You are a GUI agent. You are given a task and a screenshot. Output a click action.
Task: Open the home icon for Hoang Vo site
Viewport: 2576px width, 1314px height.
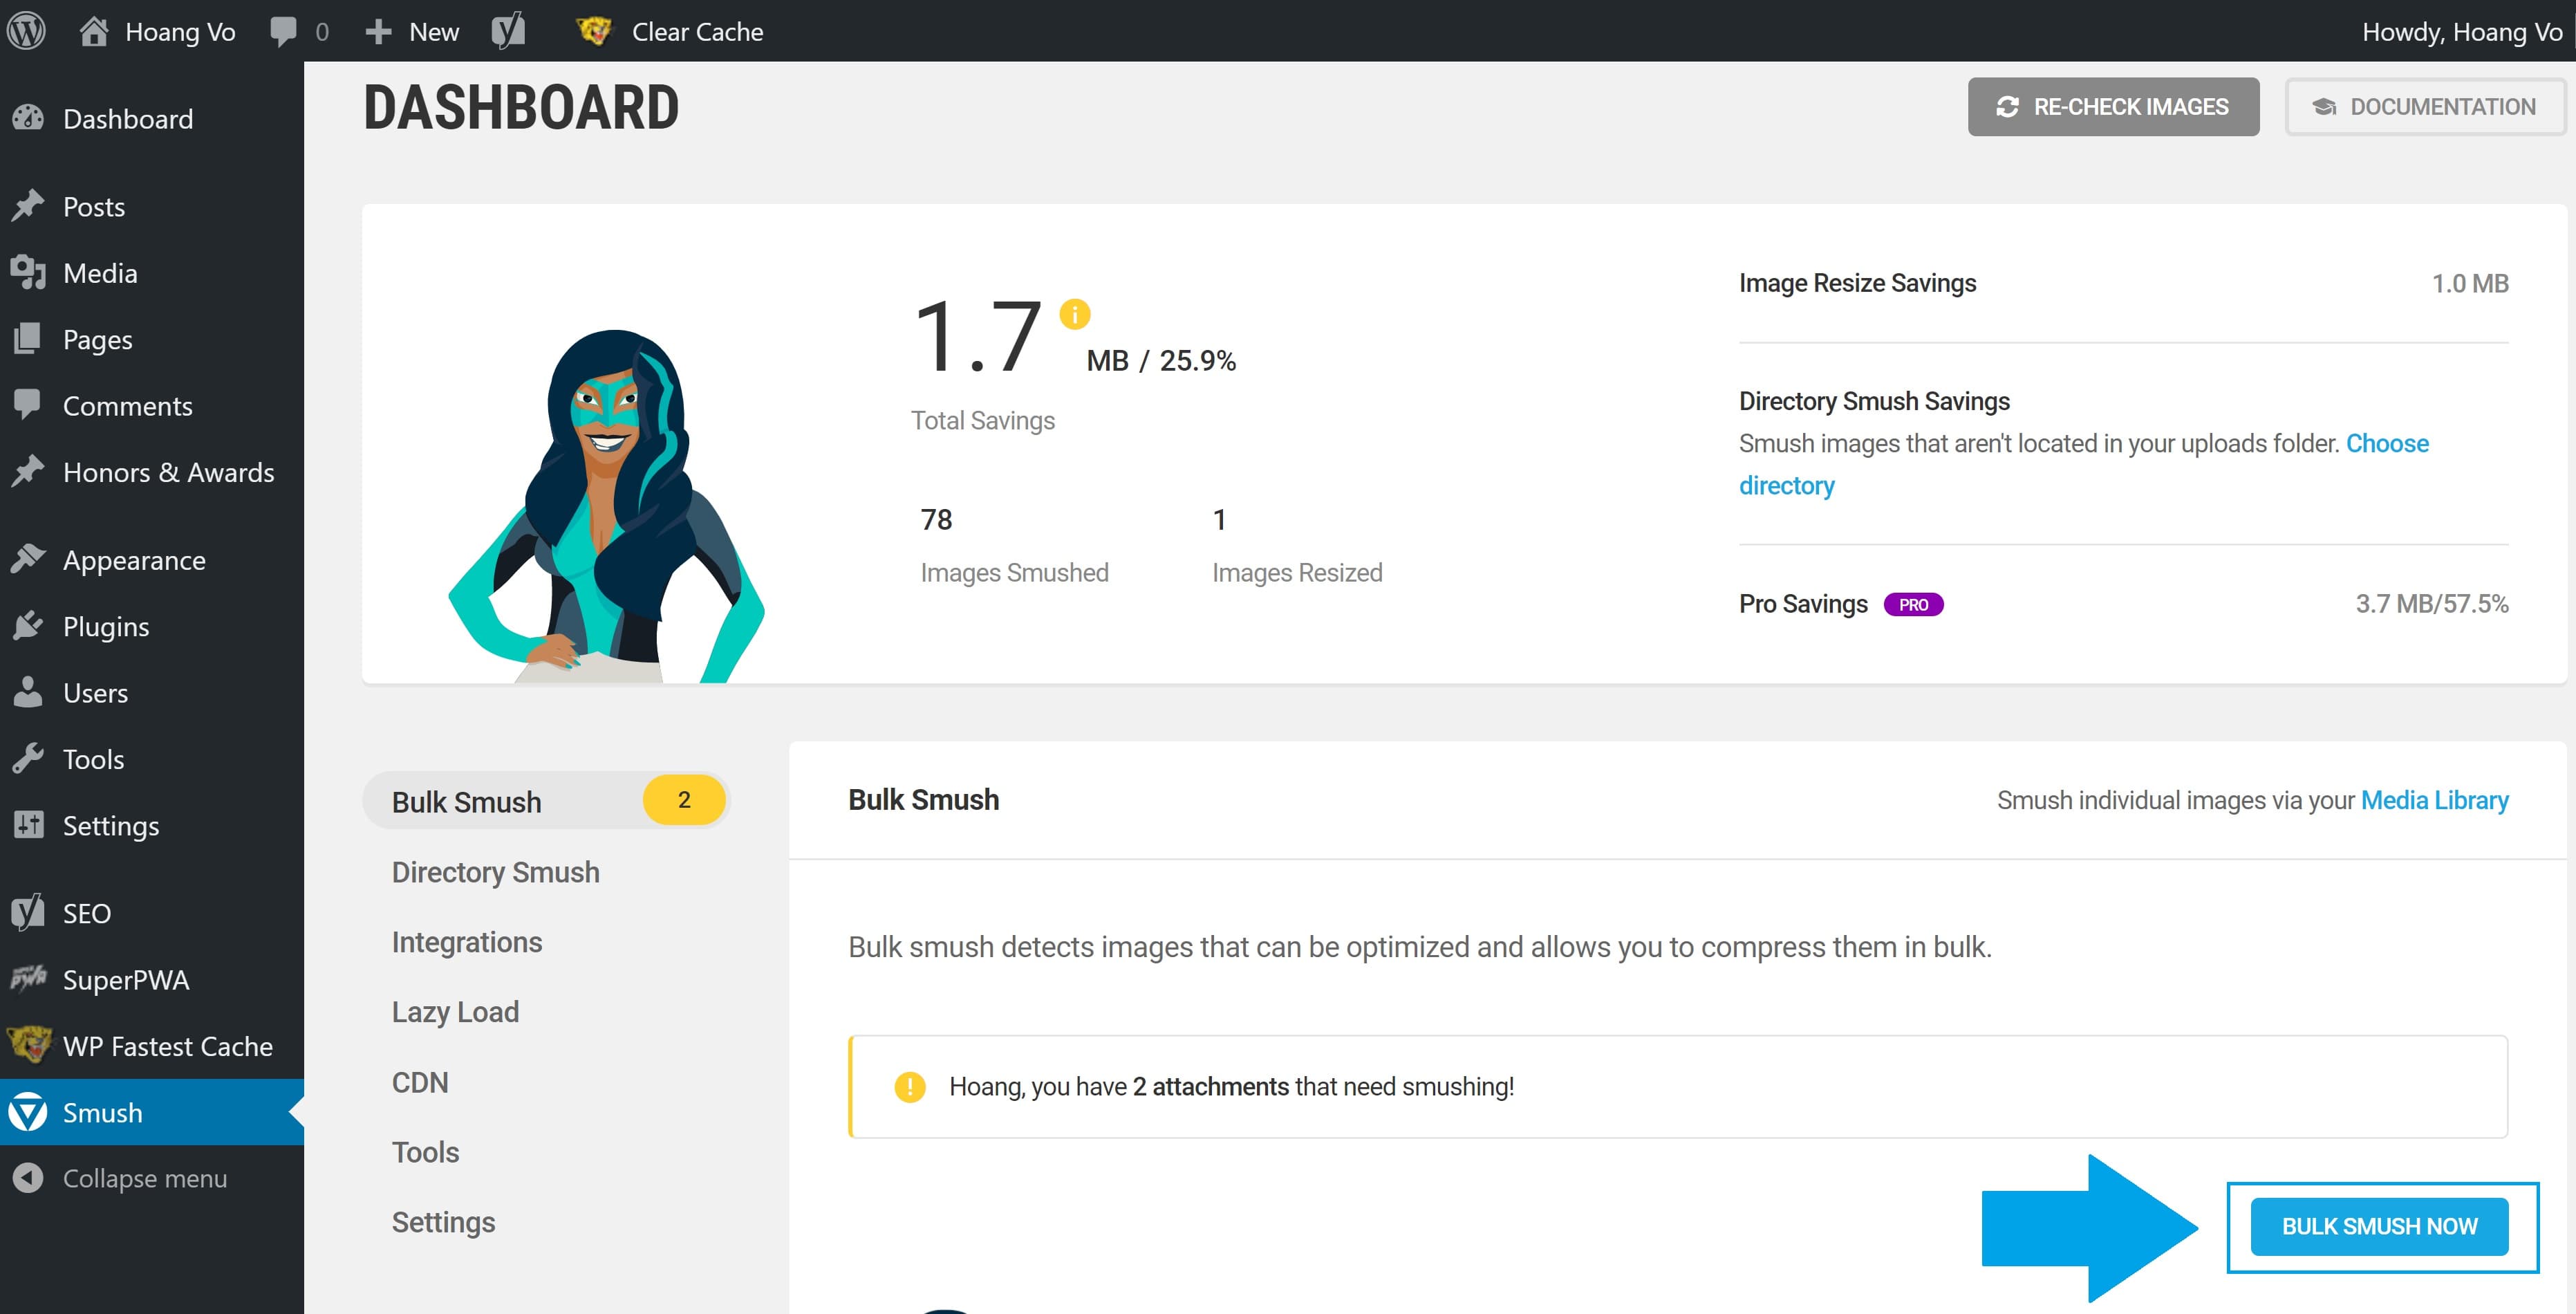coord(94,31)
